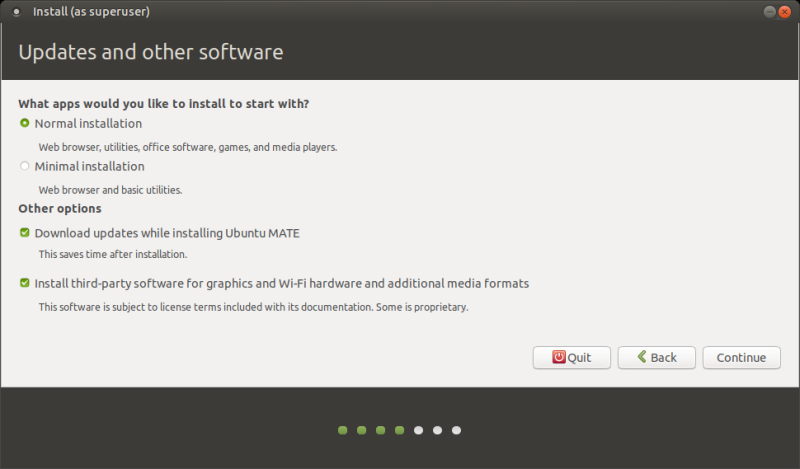The height and width of the screenshot is (469, 800).
Task: Select the Normal installation radio button
Action: [x=25, y=123]
